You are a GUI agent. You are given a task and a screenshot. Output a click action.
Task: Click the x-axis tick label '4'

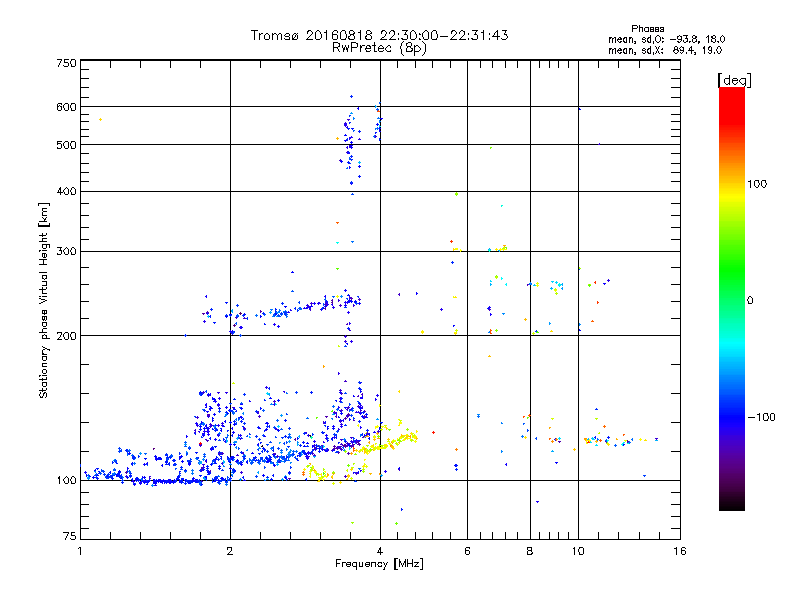(380, 551)
